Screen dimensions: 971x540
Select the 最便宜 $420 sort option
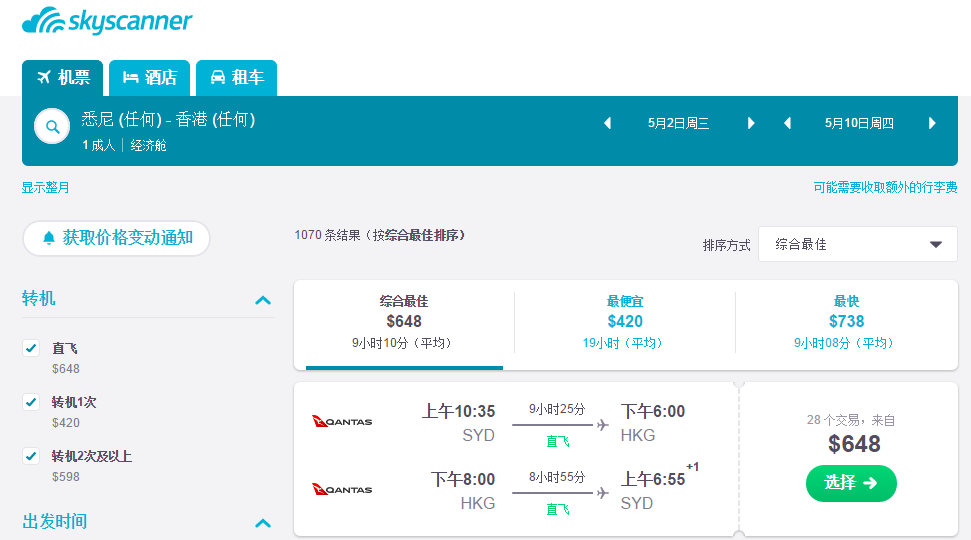(625, 322)
